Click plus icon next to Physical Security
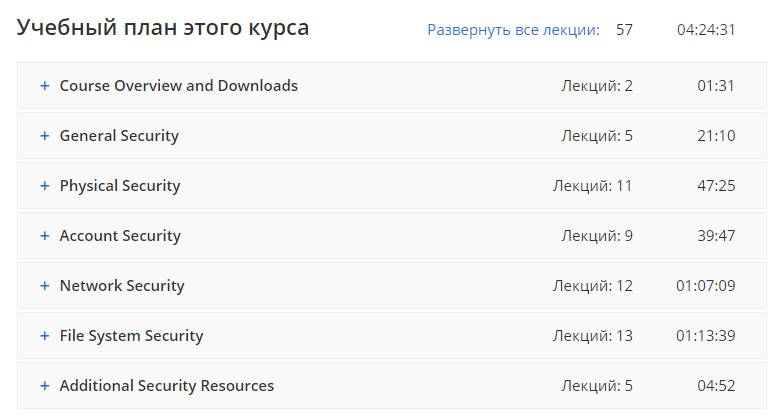 44,186
